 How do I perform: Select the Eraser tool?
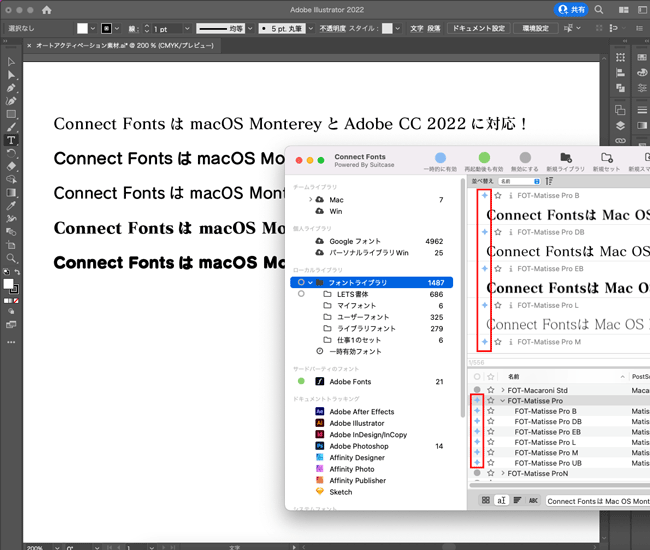point(11,166)
